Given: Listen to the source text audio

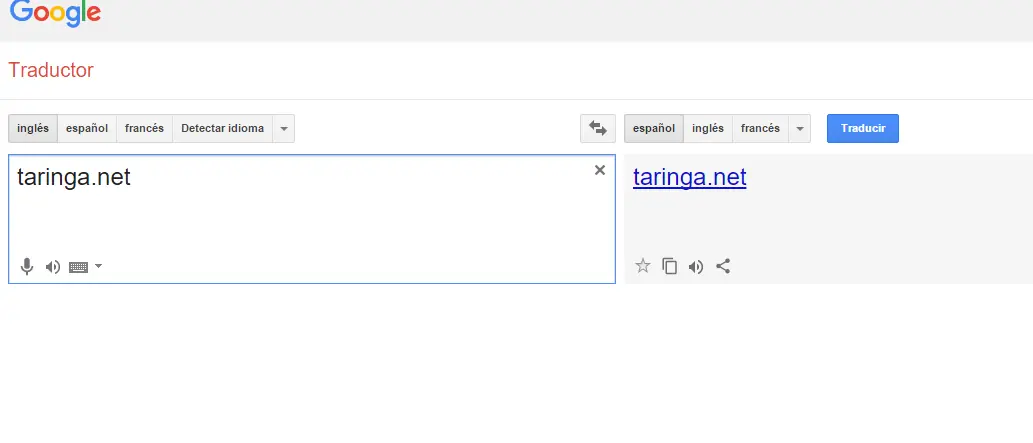Looking at the screenshot, I should pyautogui.click(x=53, y=267).
